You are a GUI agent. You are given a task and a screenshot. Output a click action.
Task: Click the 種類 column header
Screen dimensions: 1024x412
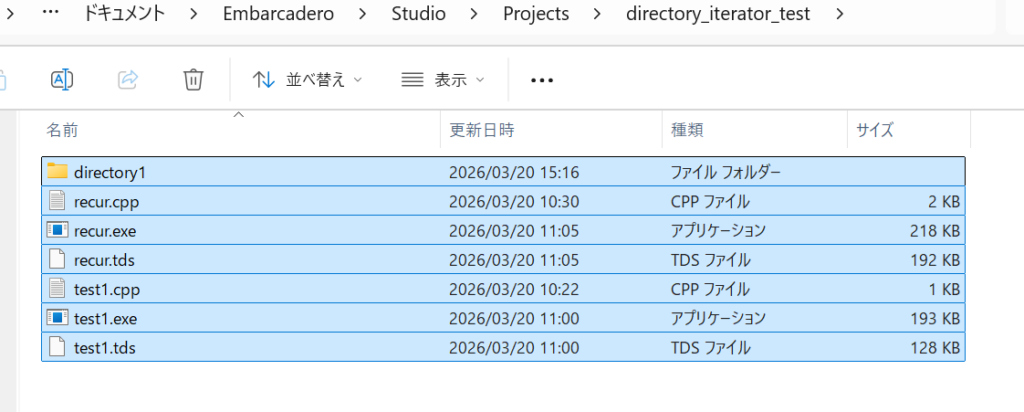[686, 130]
